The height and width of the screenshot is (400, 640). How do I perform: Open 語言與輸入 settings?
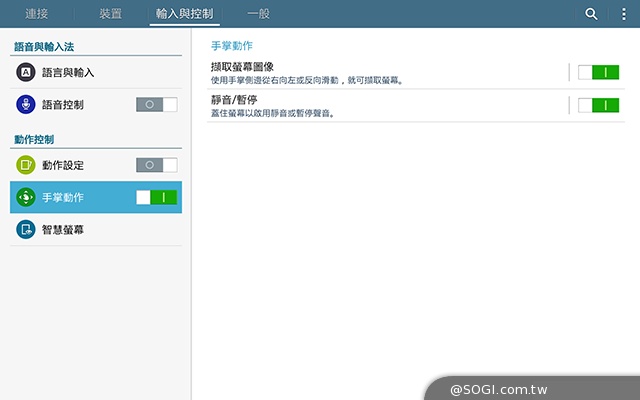96,72
